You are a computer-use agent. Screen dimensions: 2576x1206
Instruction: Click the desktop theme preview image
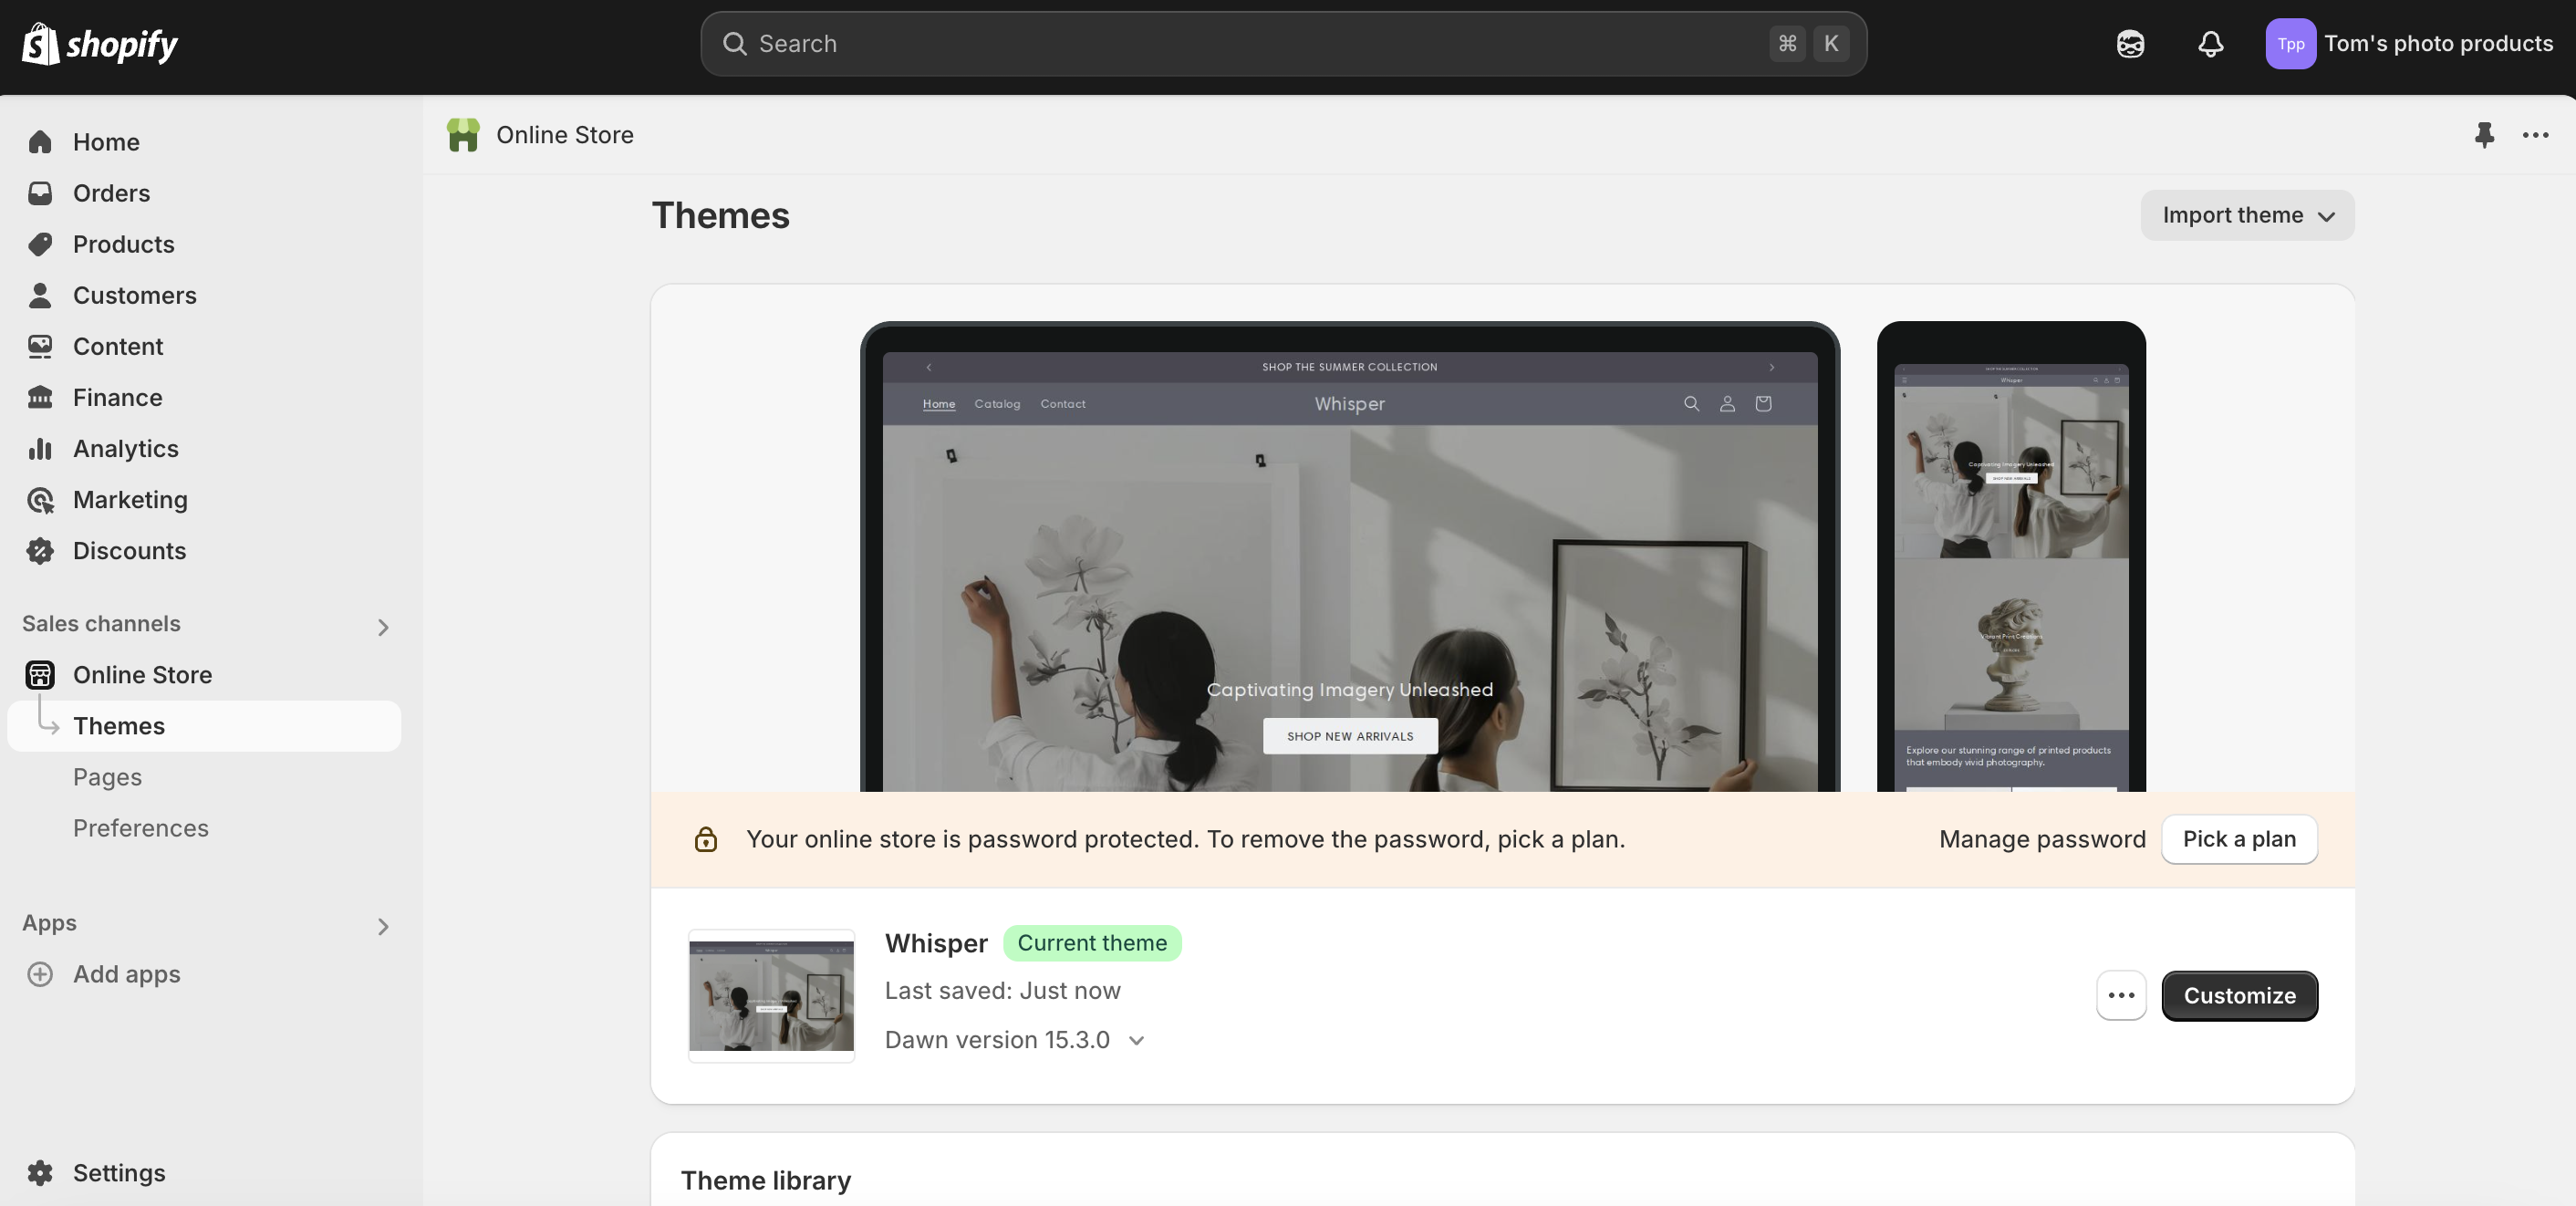[x=1349, y=557]
